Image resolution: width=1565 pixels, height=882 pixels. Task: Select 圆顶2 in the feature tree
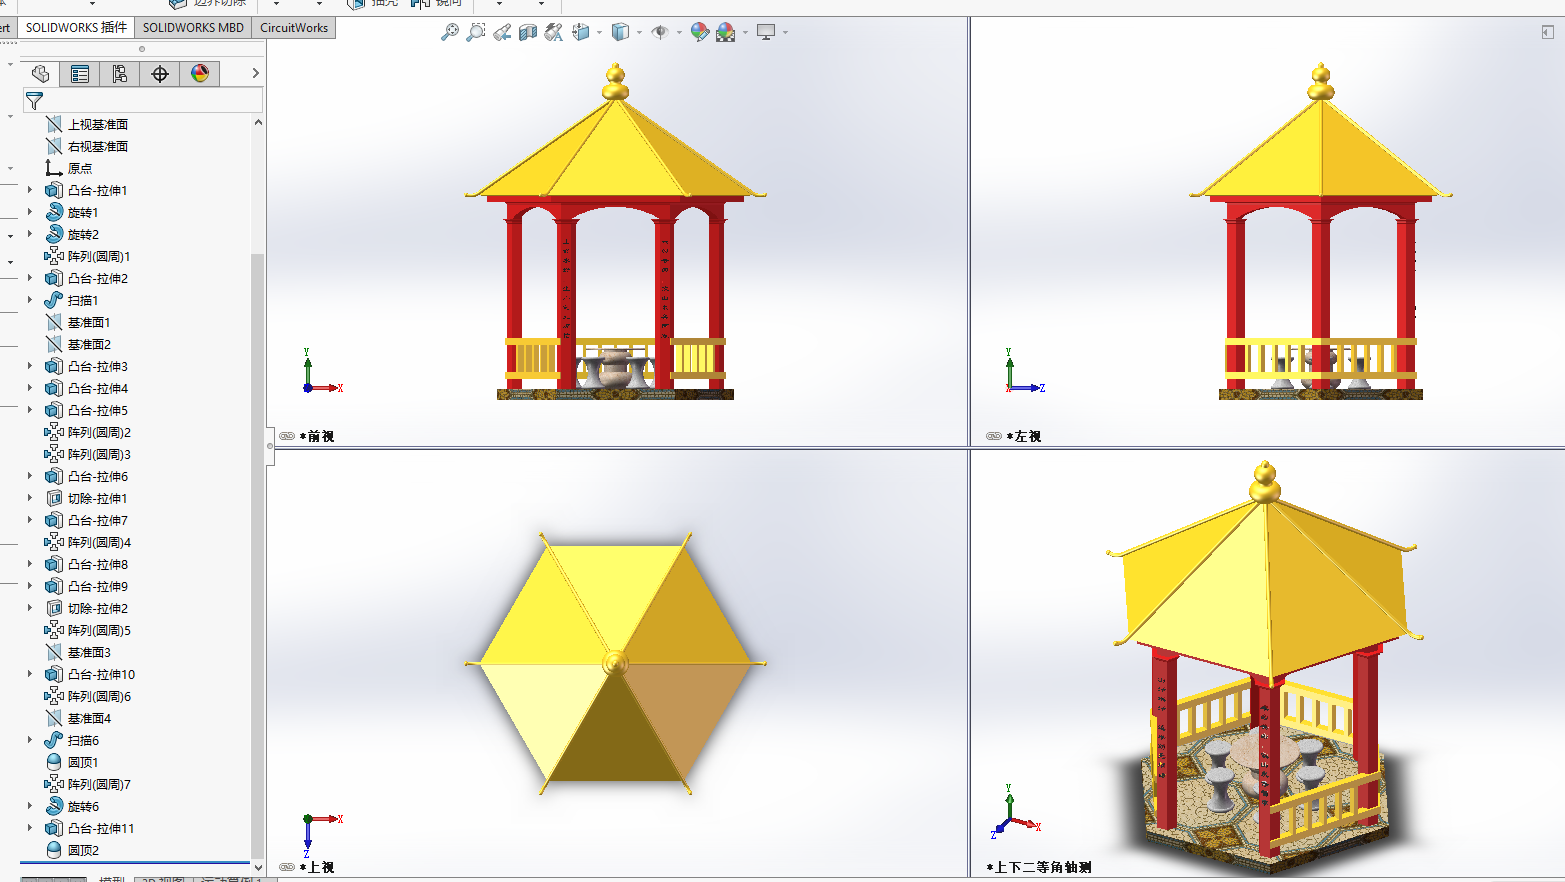(x=83, y=850)
